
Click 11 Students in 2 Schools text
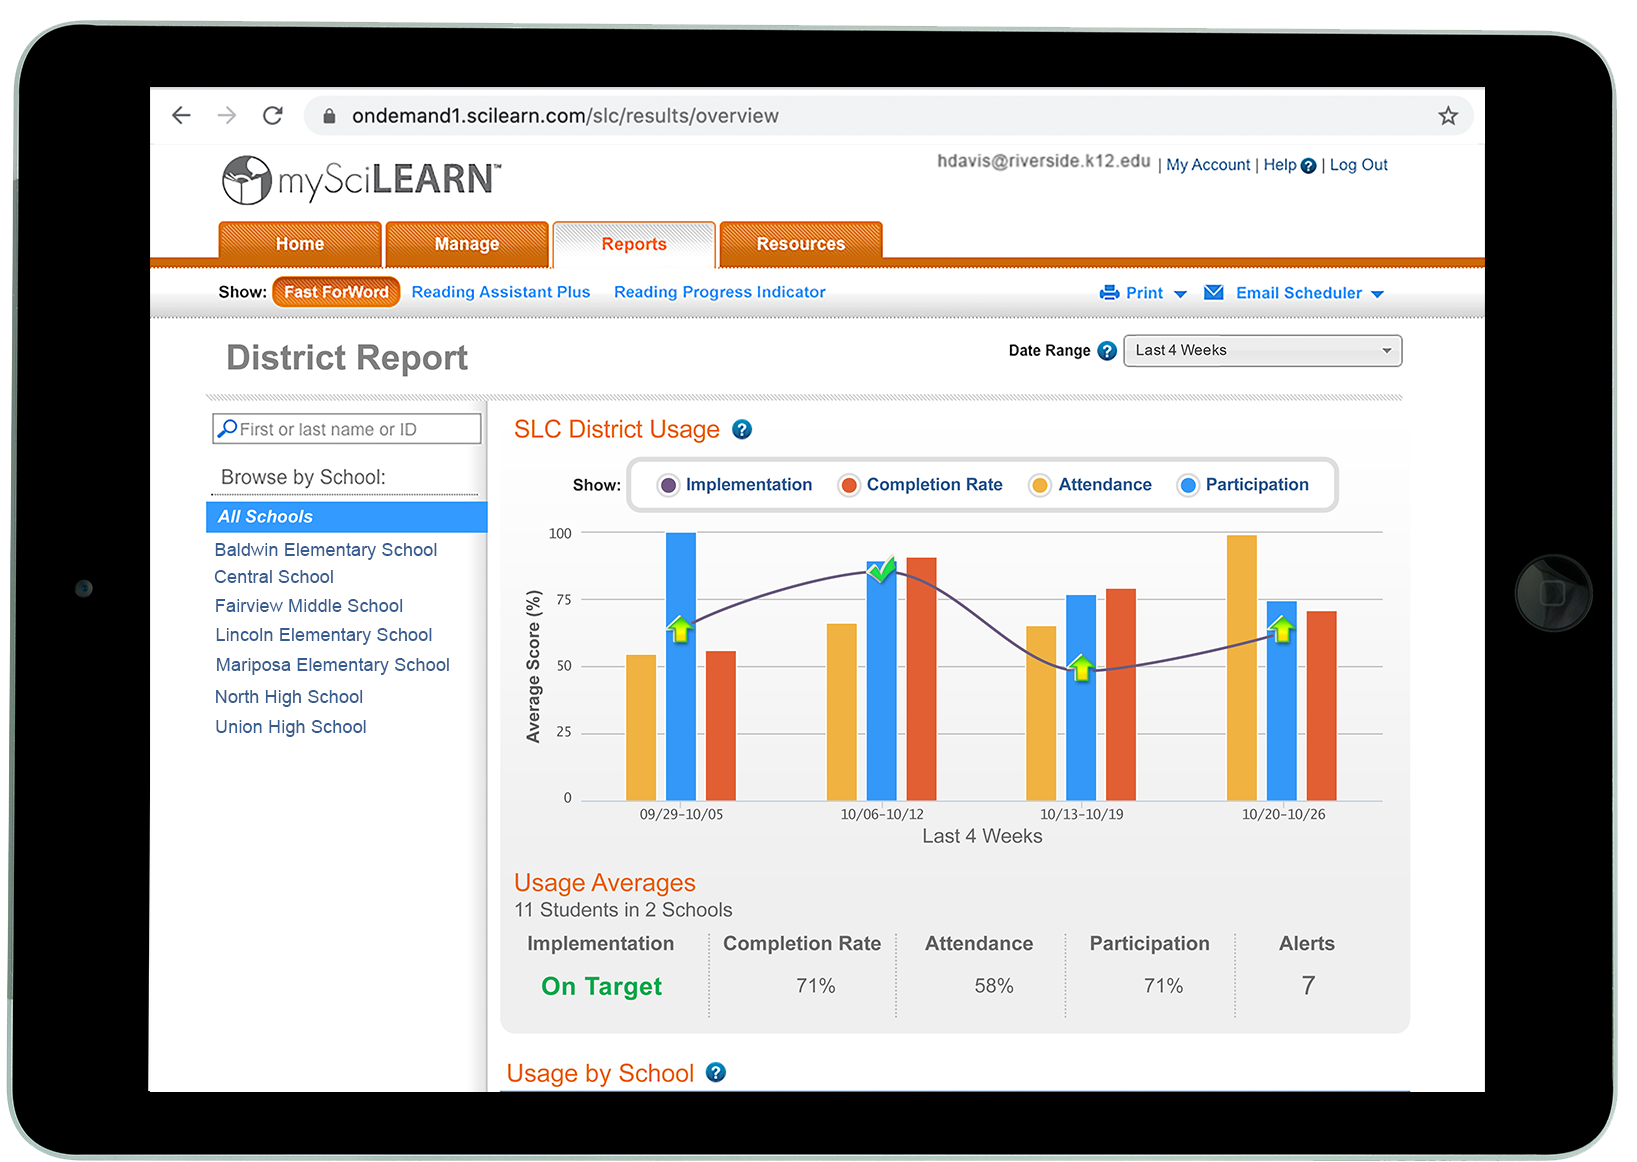[623, 910]
